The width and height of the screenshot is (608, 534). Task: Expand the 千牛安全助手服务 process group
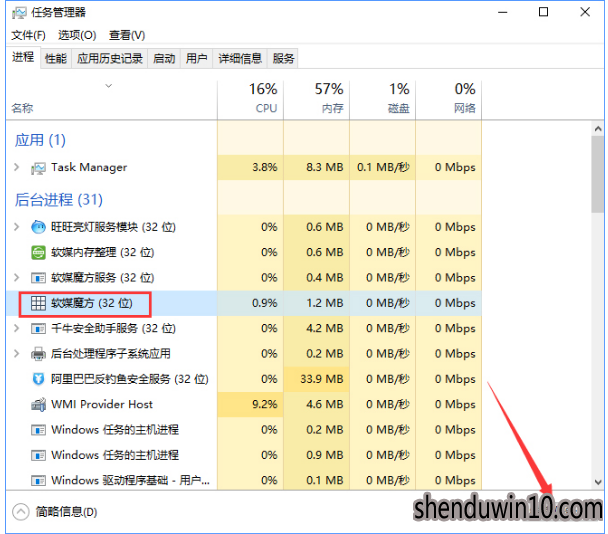(16, 328)
